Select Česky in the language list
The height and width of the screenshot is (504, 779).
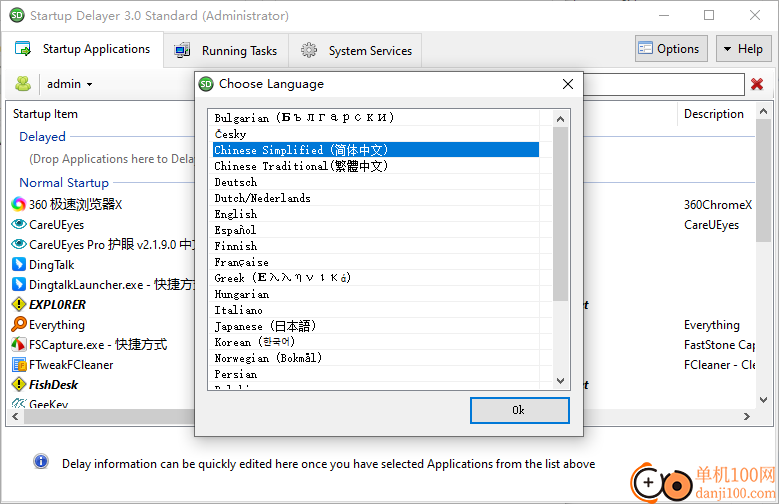[376, 134]
